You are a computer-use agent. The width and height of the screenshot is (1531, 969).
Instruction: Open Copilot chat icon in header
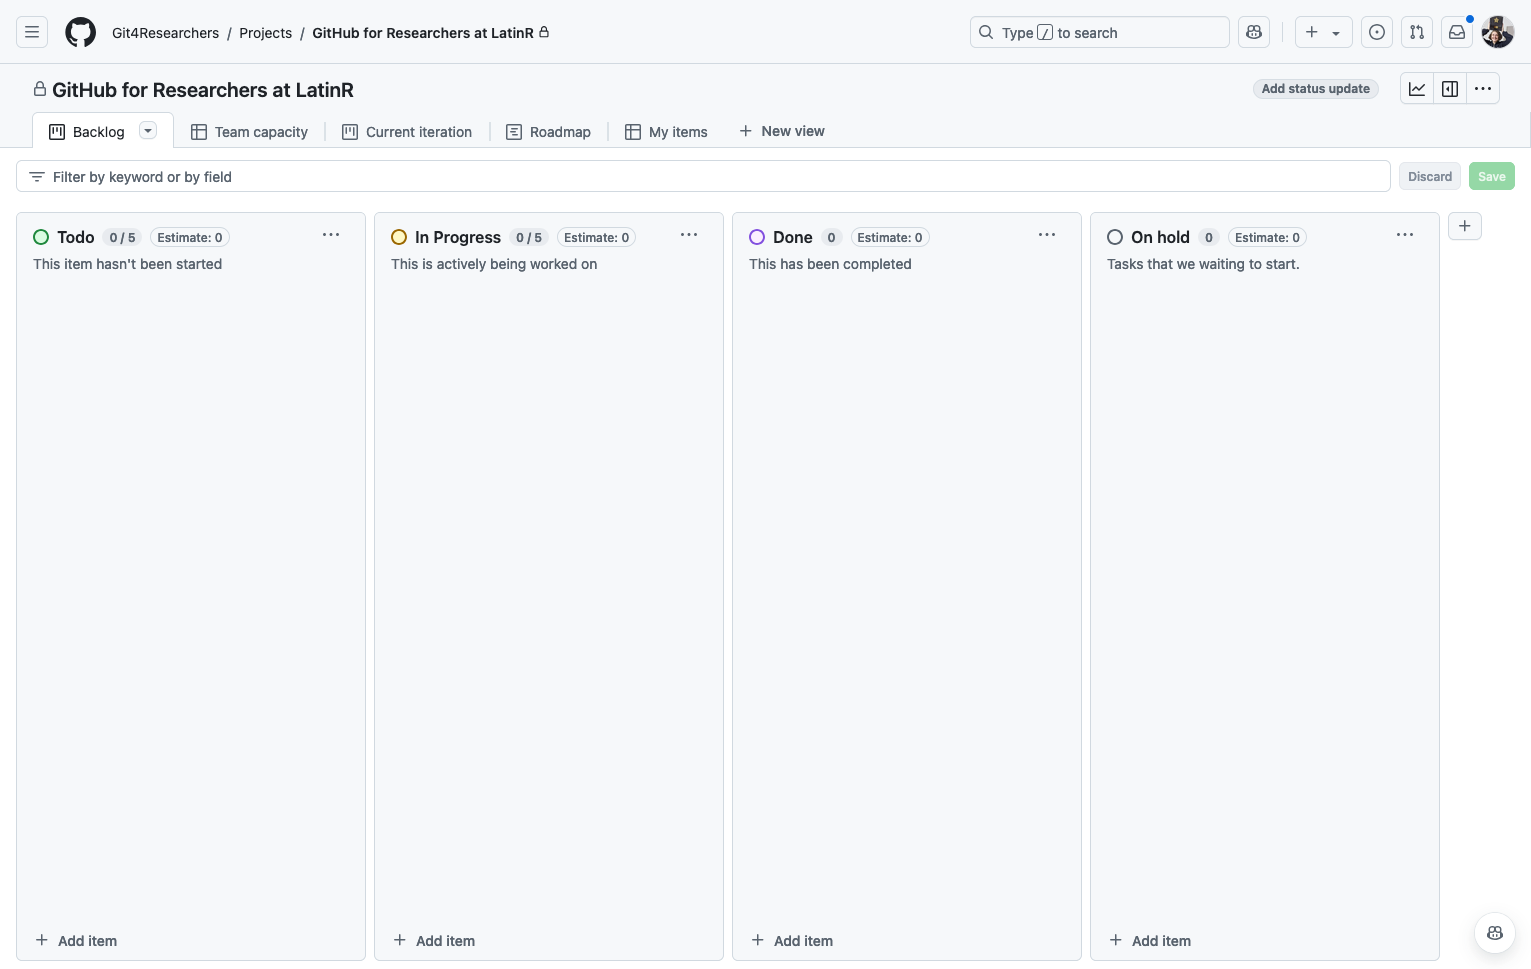coord(1254,32)
